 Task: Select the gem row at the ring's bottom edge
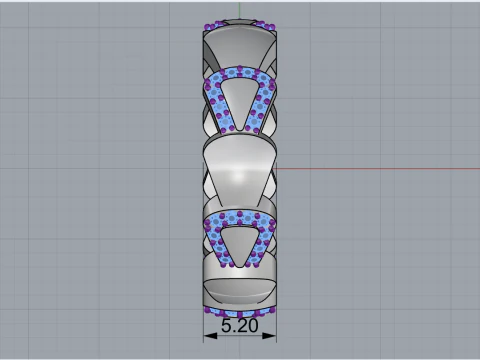pos(240,312)
